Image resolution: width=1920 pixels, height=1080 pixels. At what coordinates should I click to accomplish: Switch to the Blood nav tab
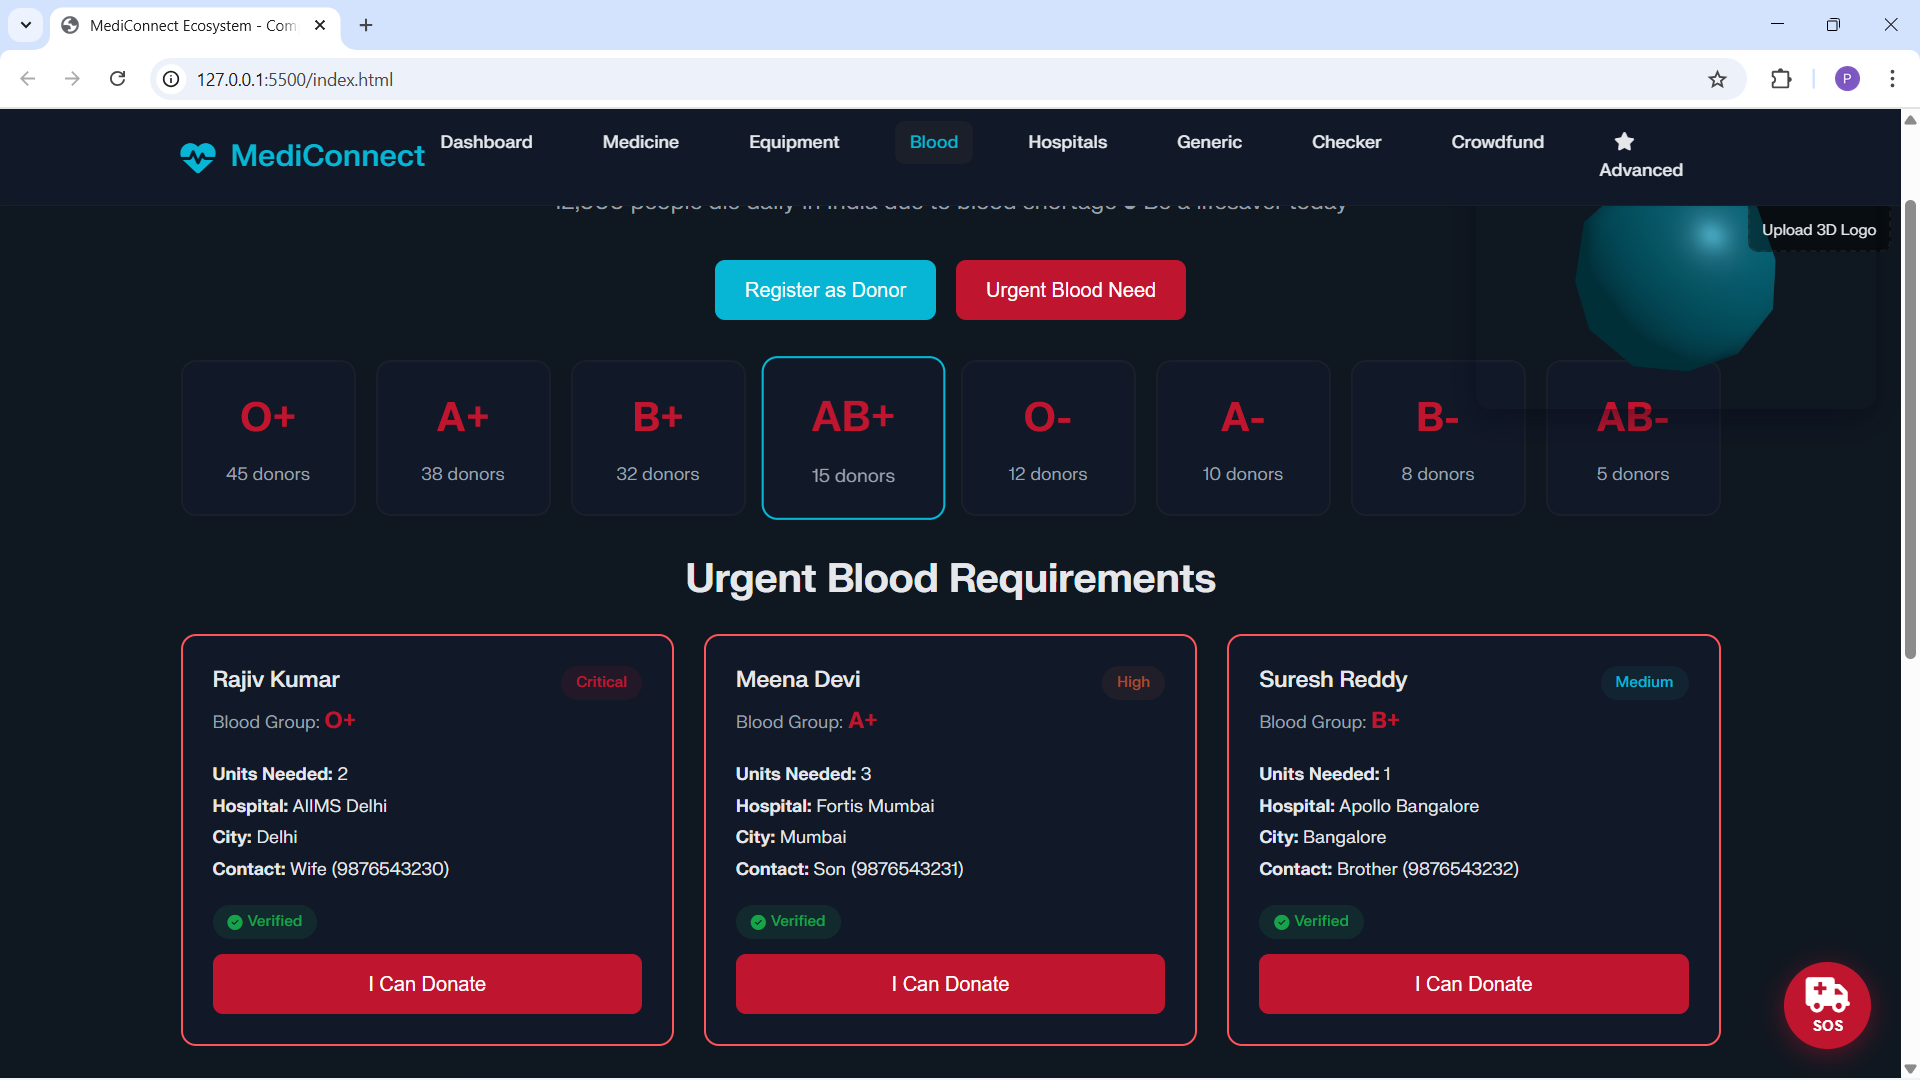(933, 142)
